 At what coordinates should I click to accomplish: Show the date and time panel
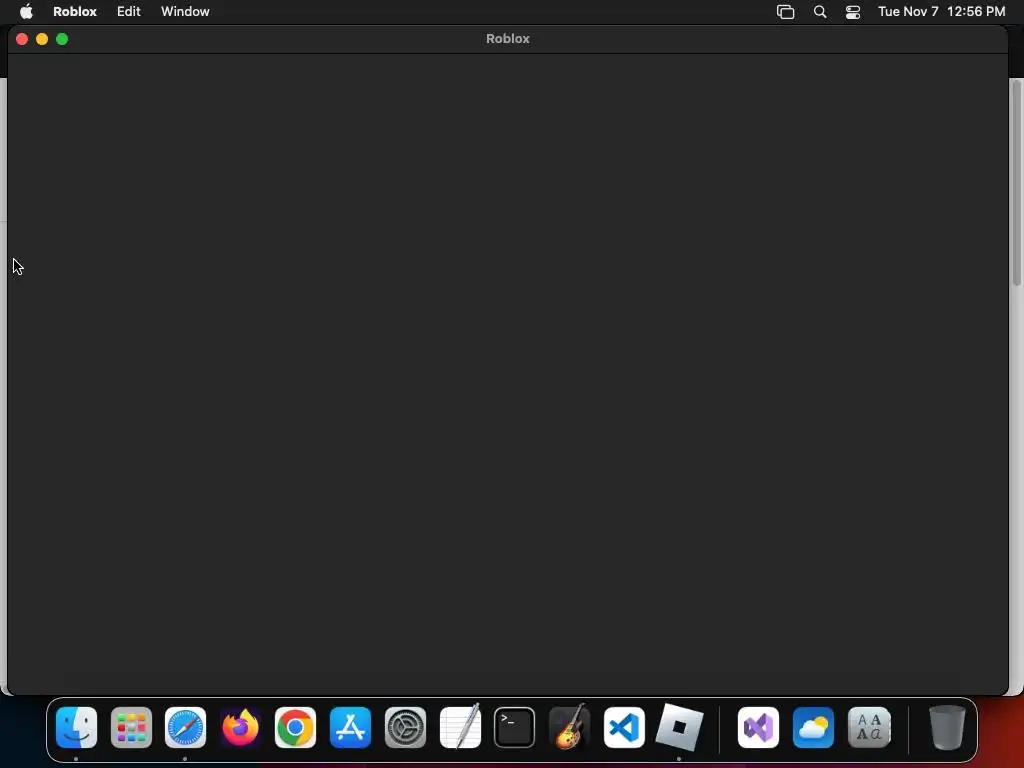(942, 12)
